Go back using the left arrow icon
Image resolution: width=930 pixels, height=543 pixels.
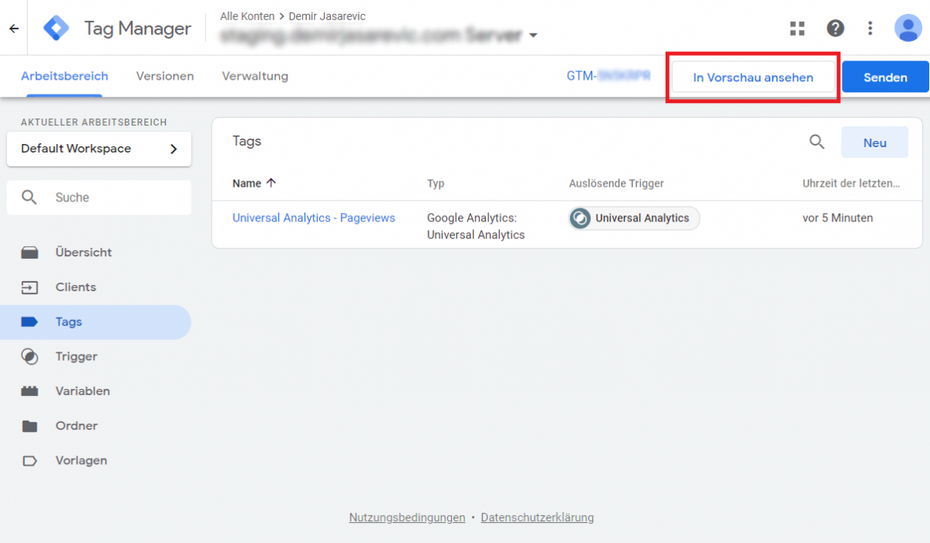tap(14, 28)
